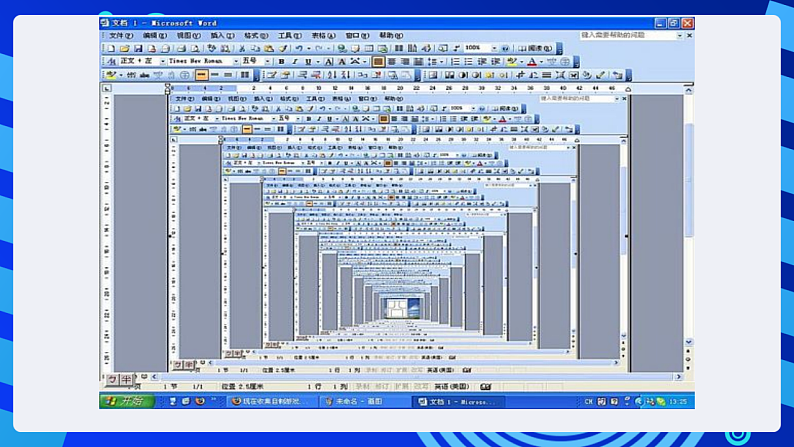The image size is (794, 447).
Task: Click the Cut scissors icon
Action: click(x=243, y=48)
